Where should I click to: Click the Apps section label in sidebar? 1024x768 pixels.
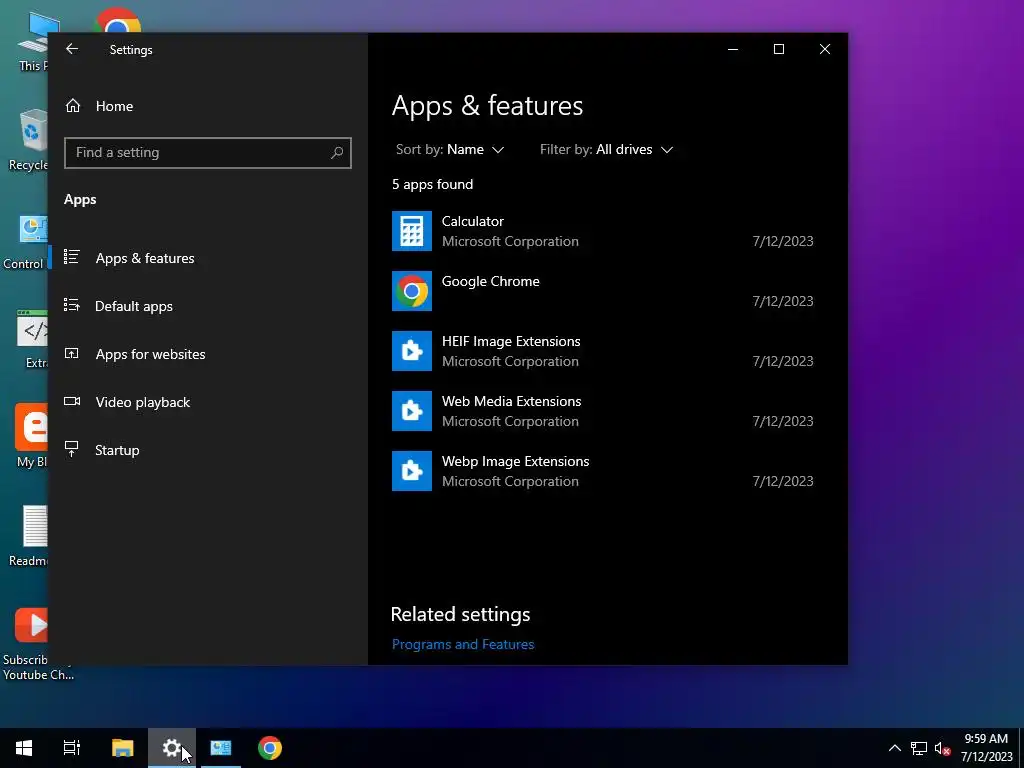click(80, 199)
